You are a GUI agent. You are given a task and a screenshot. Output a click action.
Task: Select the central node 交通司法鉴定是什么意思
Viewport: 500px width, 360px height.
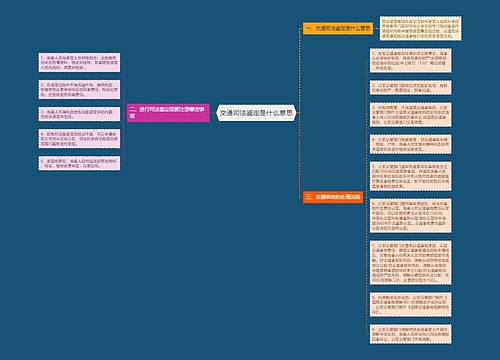(x=256, y=113)
